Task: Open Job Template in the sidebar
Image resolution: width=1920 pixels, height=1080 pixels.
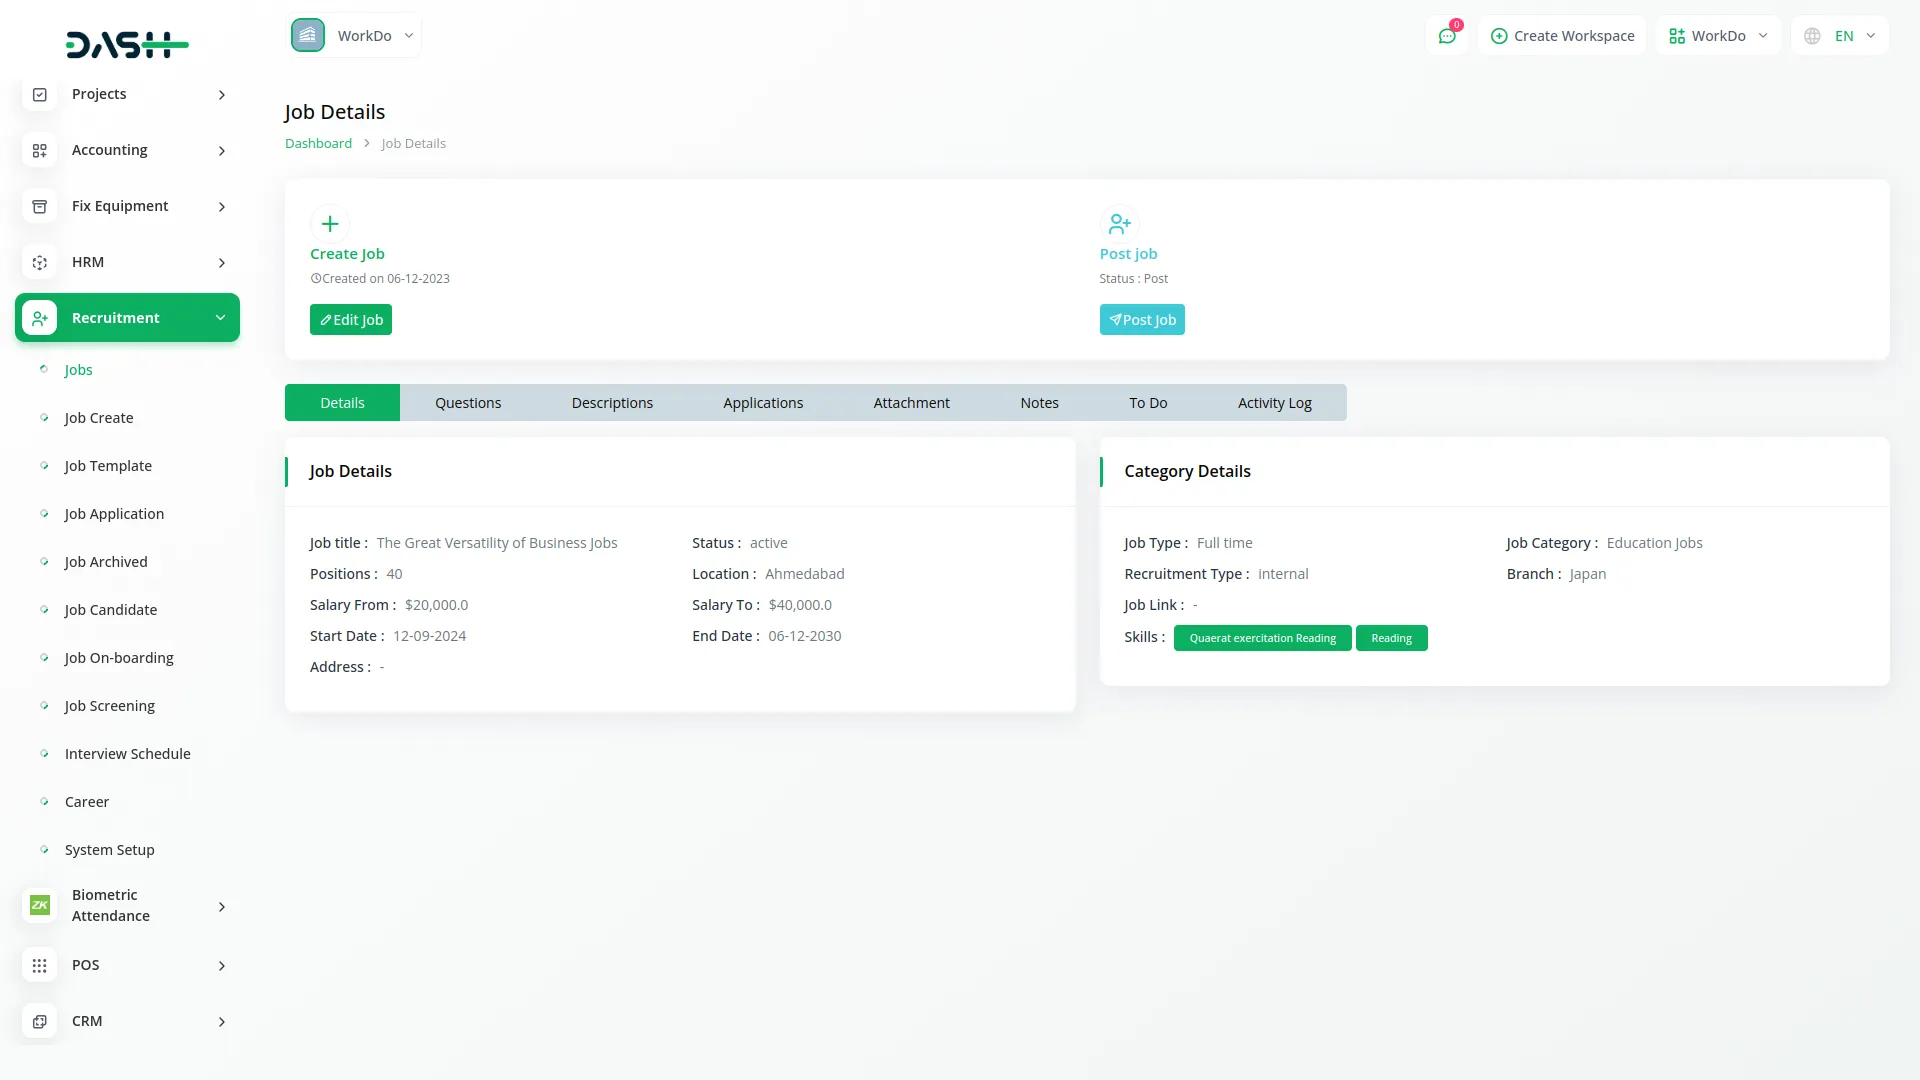Action: coord(108,466)
